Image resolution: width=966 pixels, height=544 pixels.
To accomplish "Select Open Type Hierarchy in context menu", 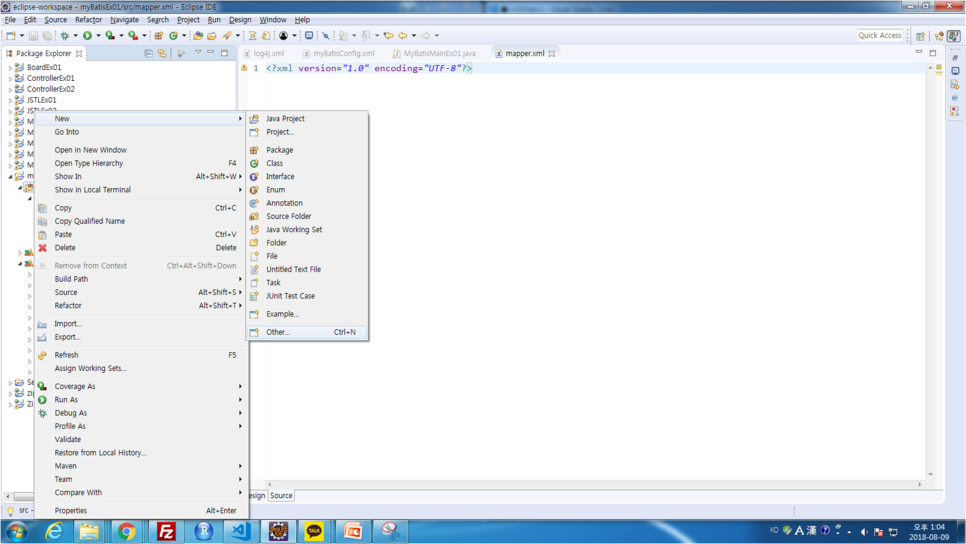I will tap(140, 163).
